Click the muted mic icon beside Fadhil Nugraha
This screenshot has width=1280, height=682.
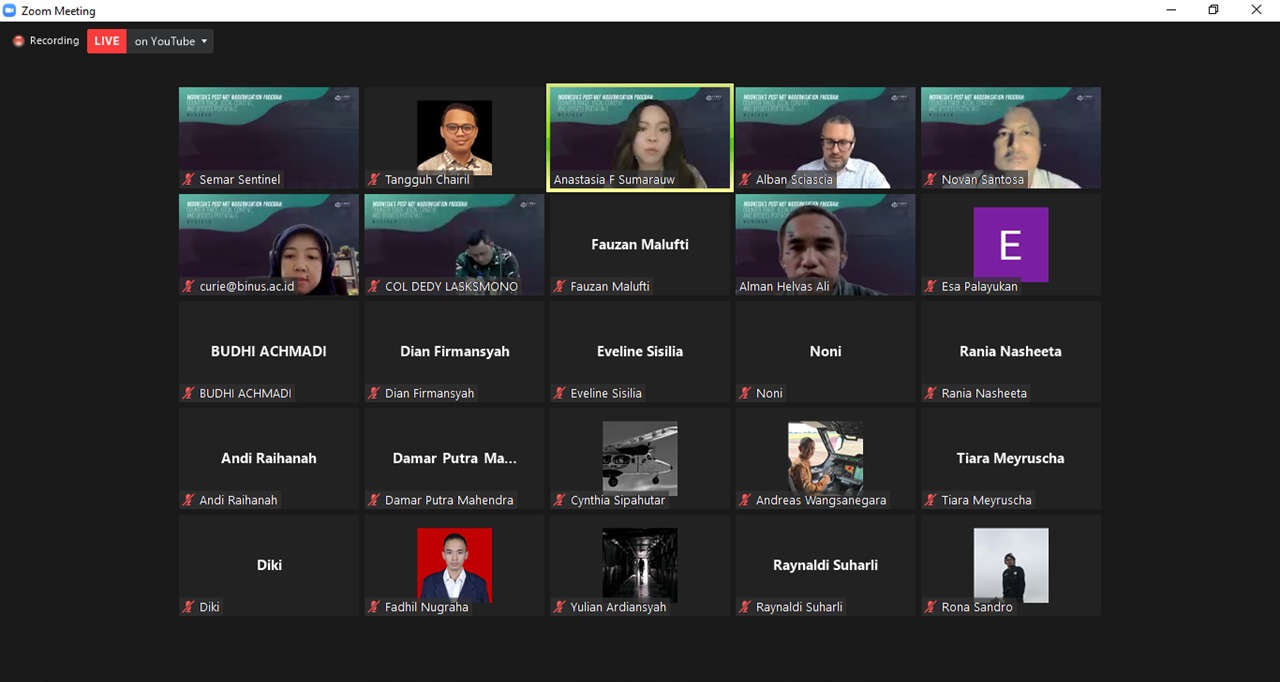click(x=374, y=607)
